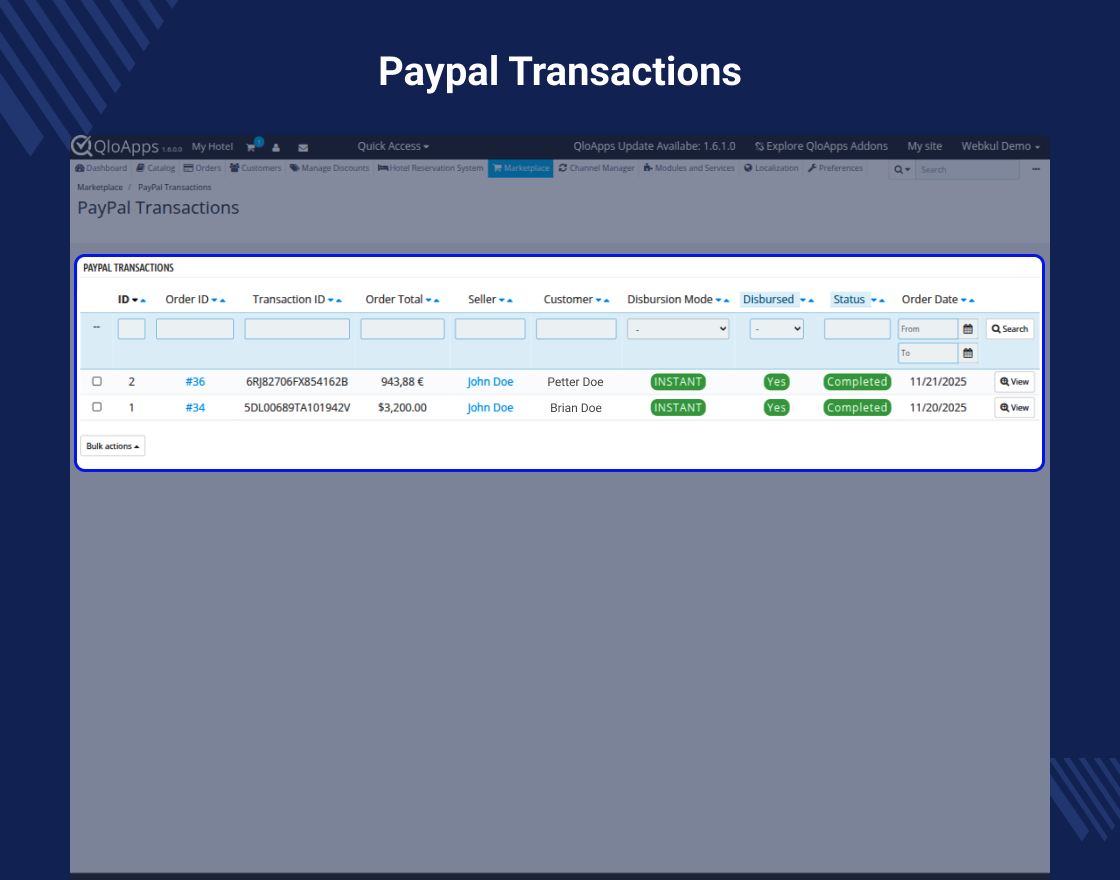The image size is (1120, 880).
Task: Open seller John Doe for order #34
Action: (490, 407)
